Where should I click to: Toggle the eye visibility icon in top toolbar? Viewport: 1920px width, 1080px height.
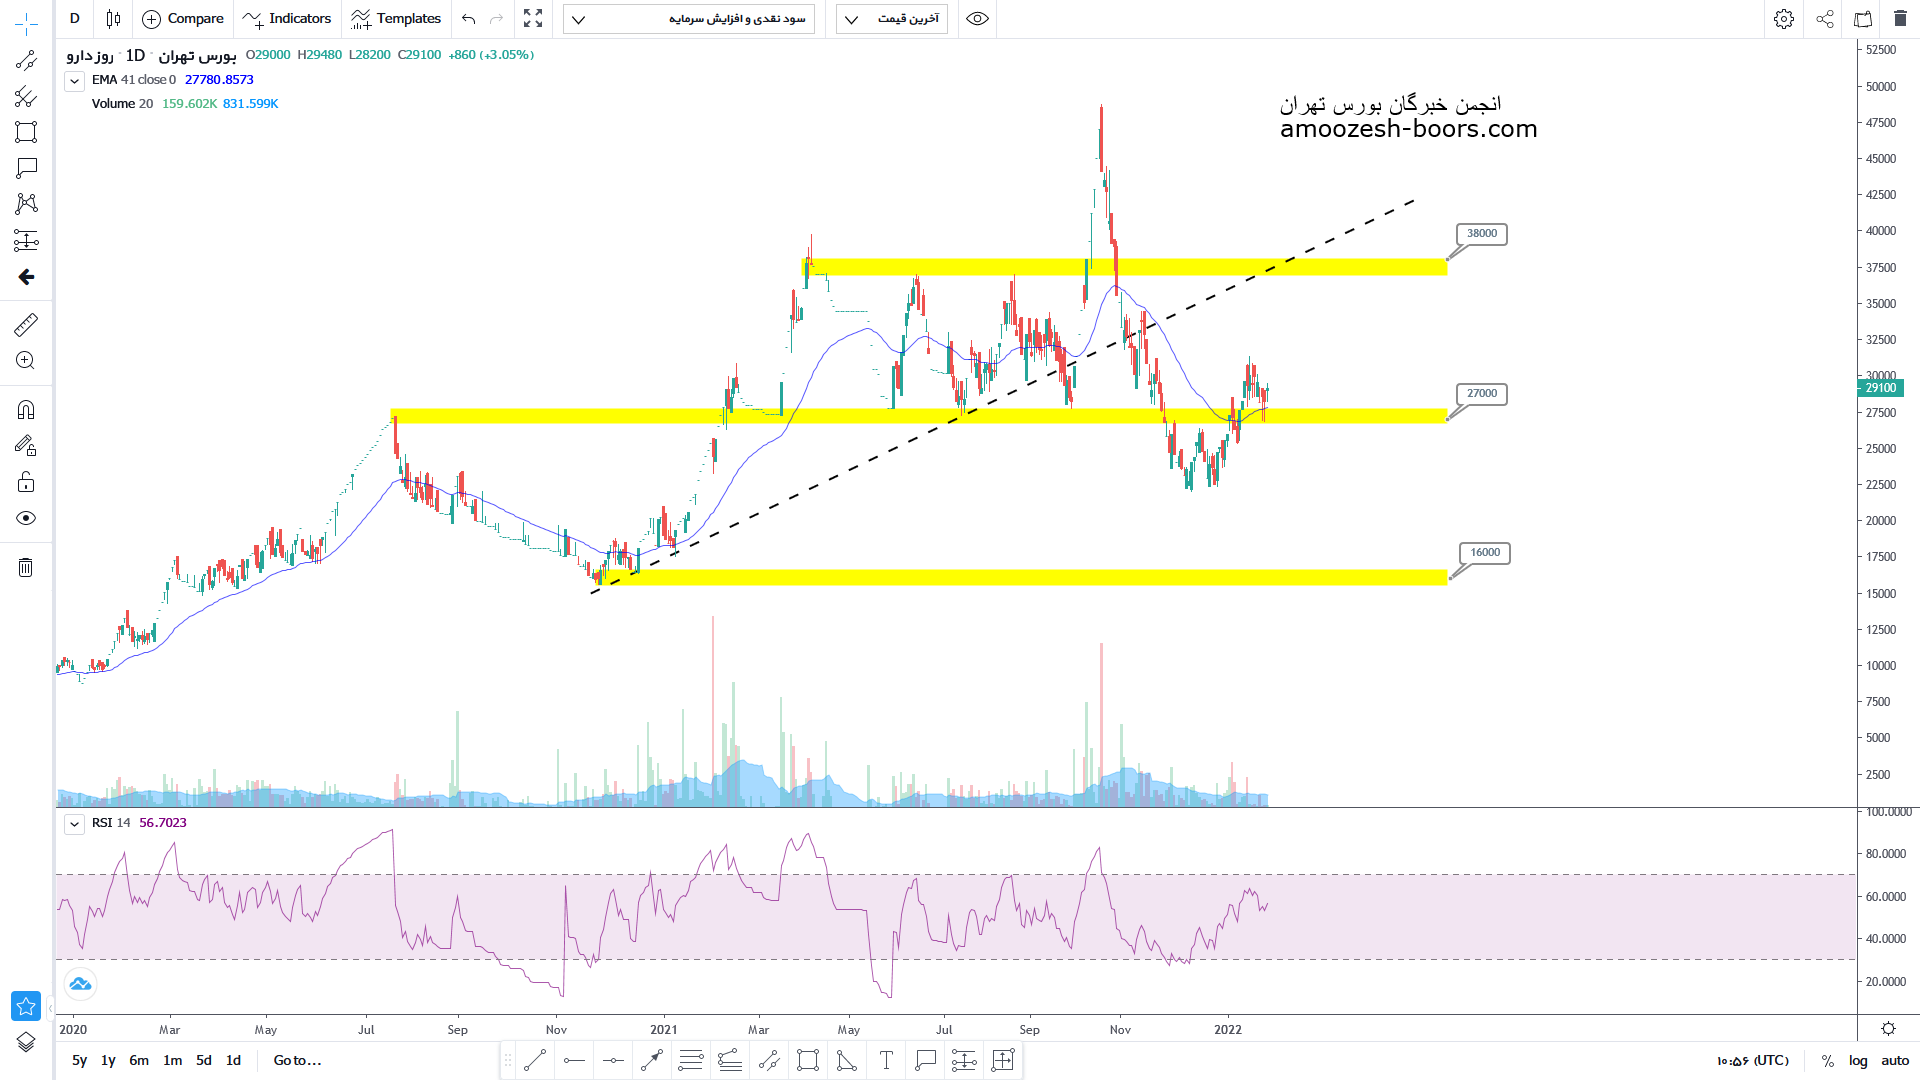[978, 19]
